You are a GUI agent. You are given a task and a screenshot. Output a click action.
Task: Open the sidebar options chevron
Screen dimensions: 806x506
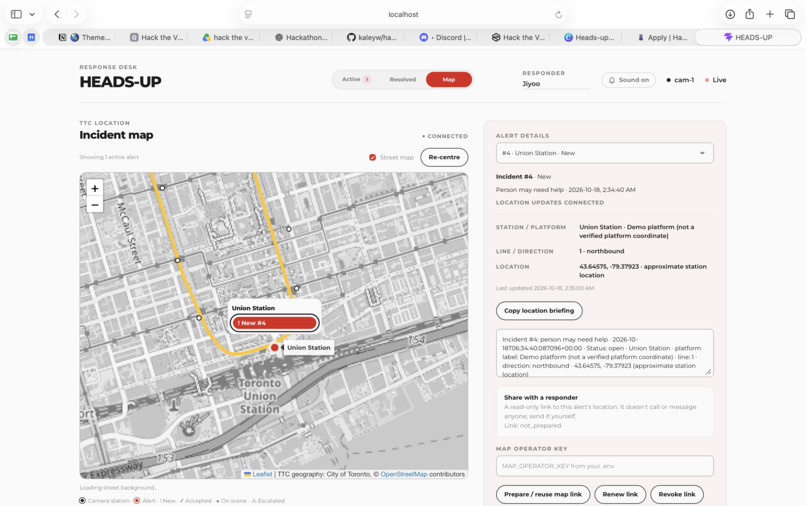pyautogui.click(x=32, y=14)
